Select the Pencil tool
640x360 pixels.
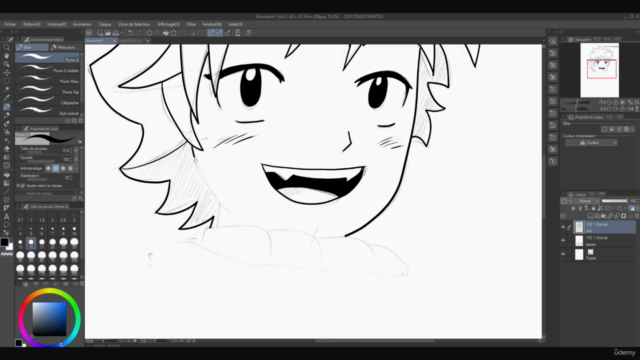[7, 115]
